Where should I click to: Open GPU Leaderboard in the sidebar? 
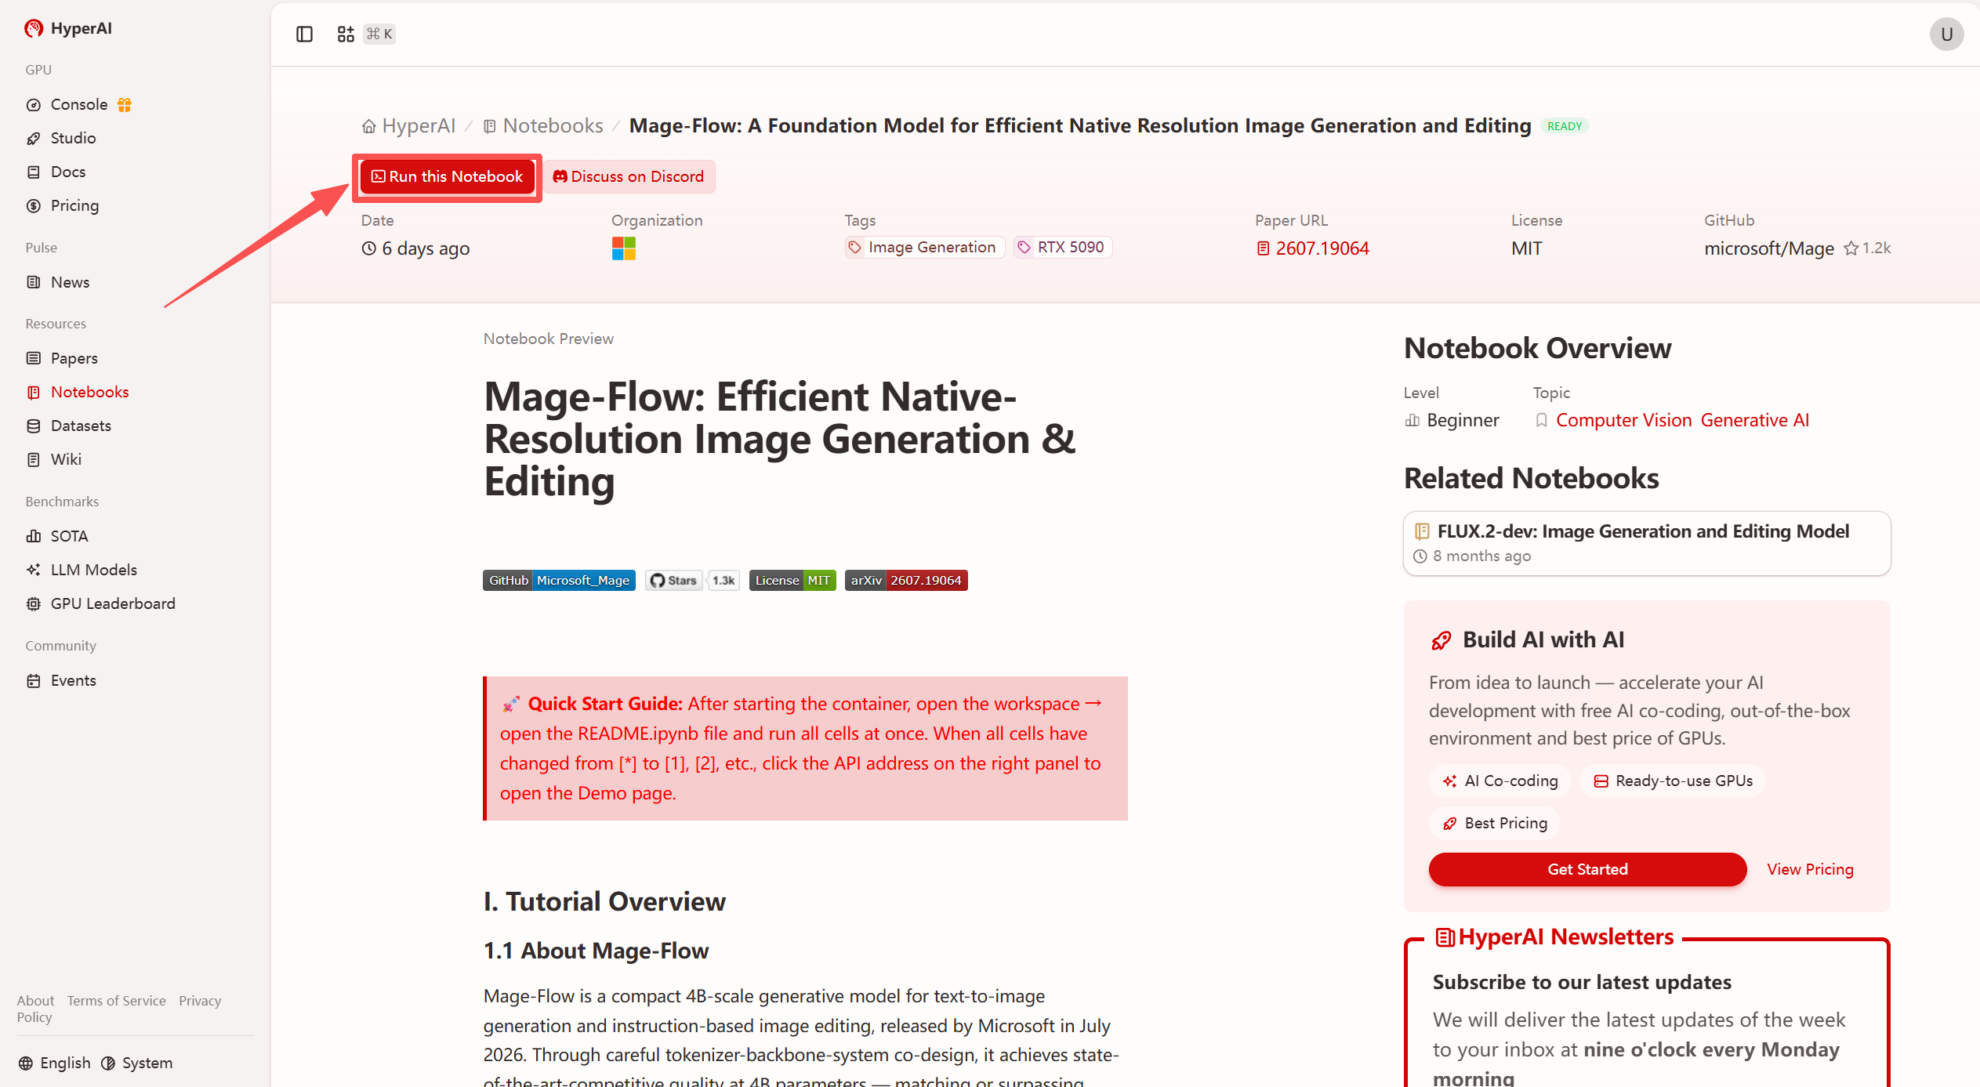[113, 604]
